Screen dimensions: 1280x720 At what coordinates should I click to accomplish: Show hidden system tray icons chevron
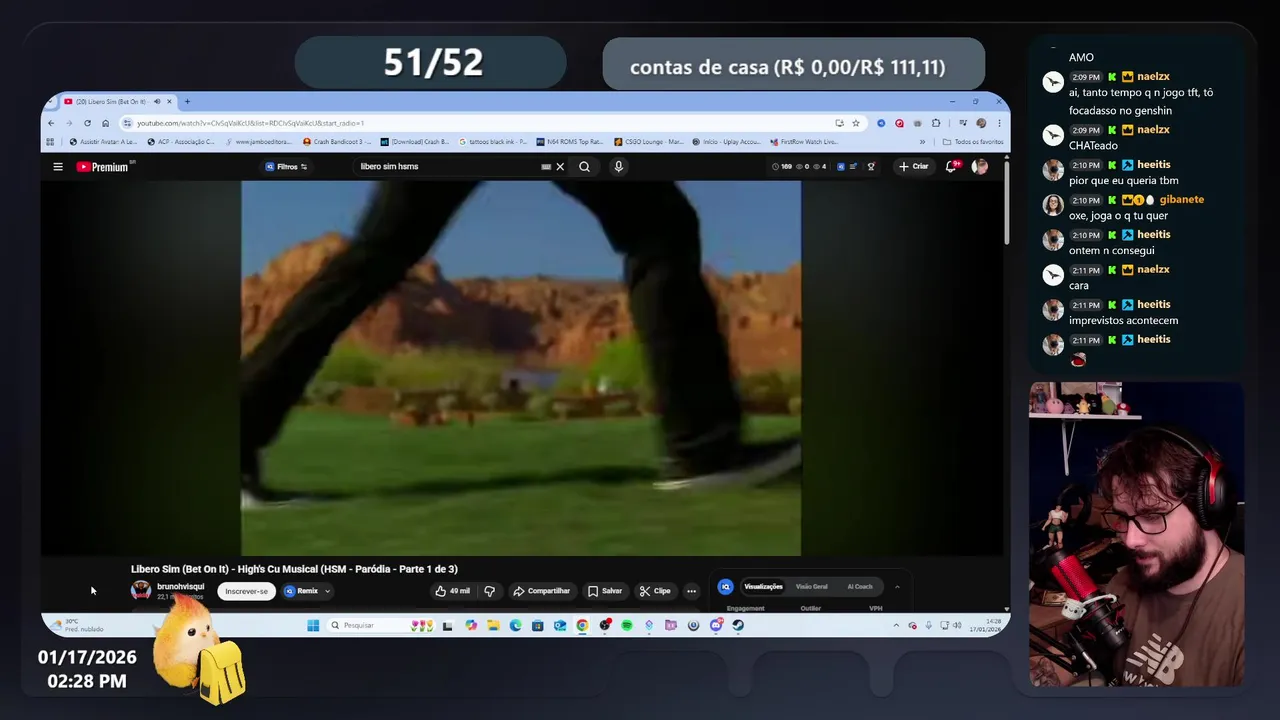click(896, 625)
